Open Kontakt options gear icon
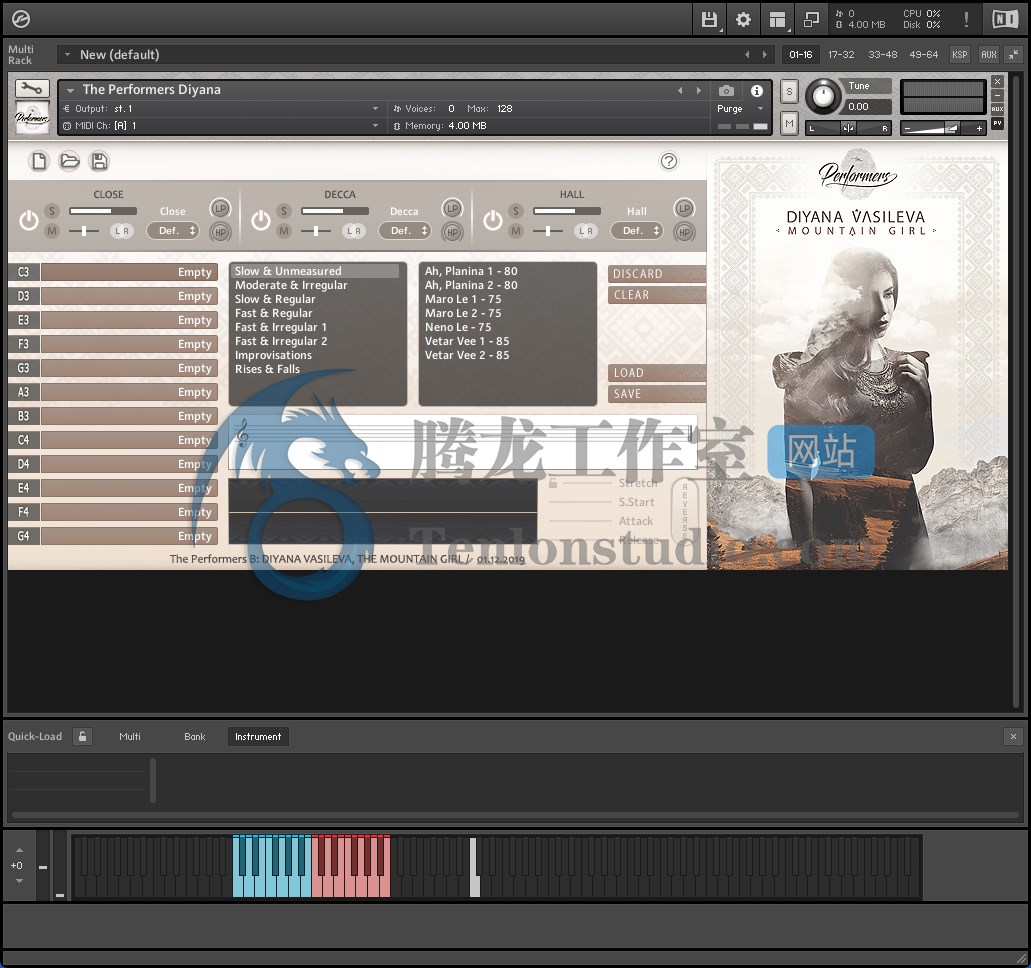 click(743, 20)
